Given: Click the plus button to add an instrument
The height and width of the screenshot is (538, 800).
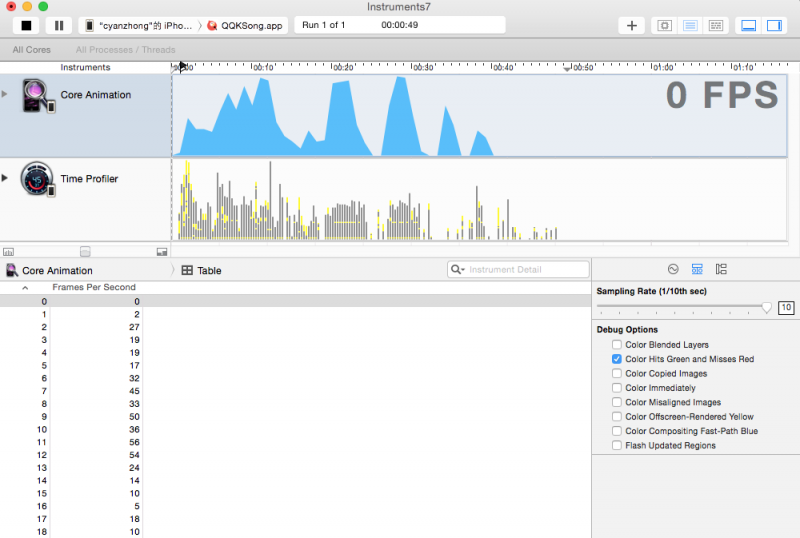Looking at the screenshot, I should [x=631, y=25].
